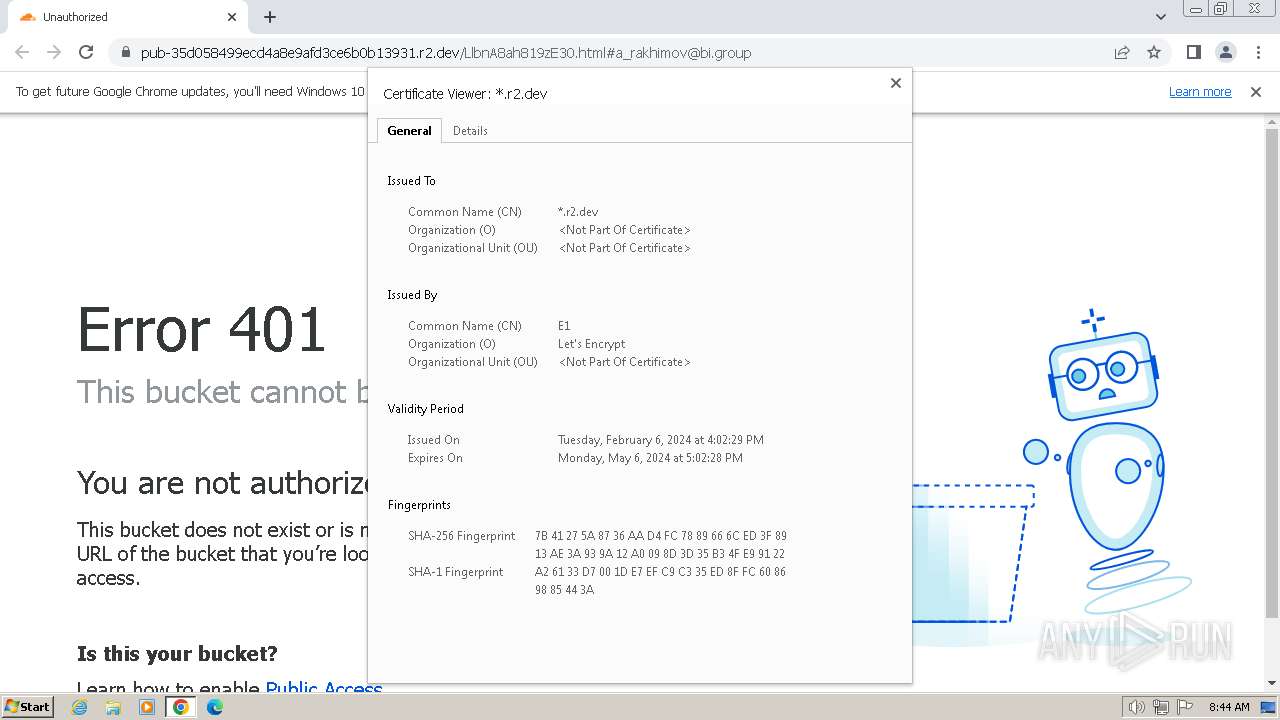This screenshot has height=720, width=1280.
Task: Click the '*.r2.dev' Common Name value
Action: (578, 212)
